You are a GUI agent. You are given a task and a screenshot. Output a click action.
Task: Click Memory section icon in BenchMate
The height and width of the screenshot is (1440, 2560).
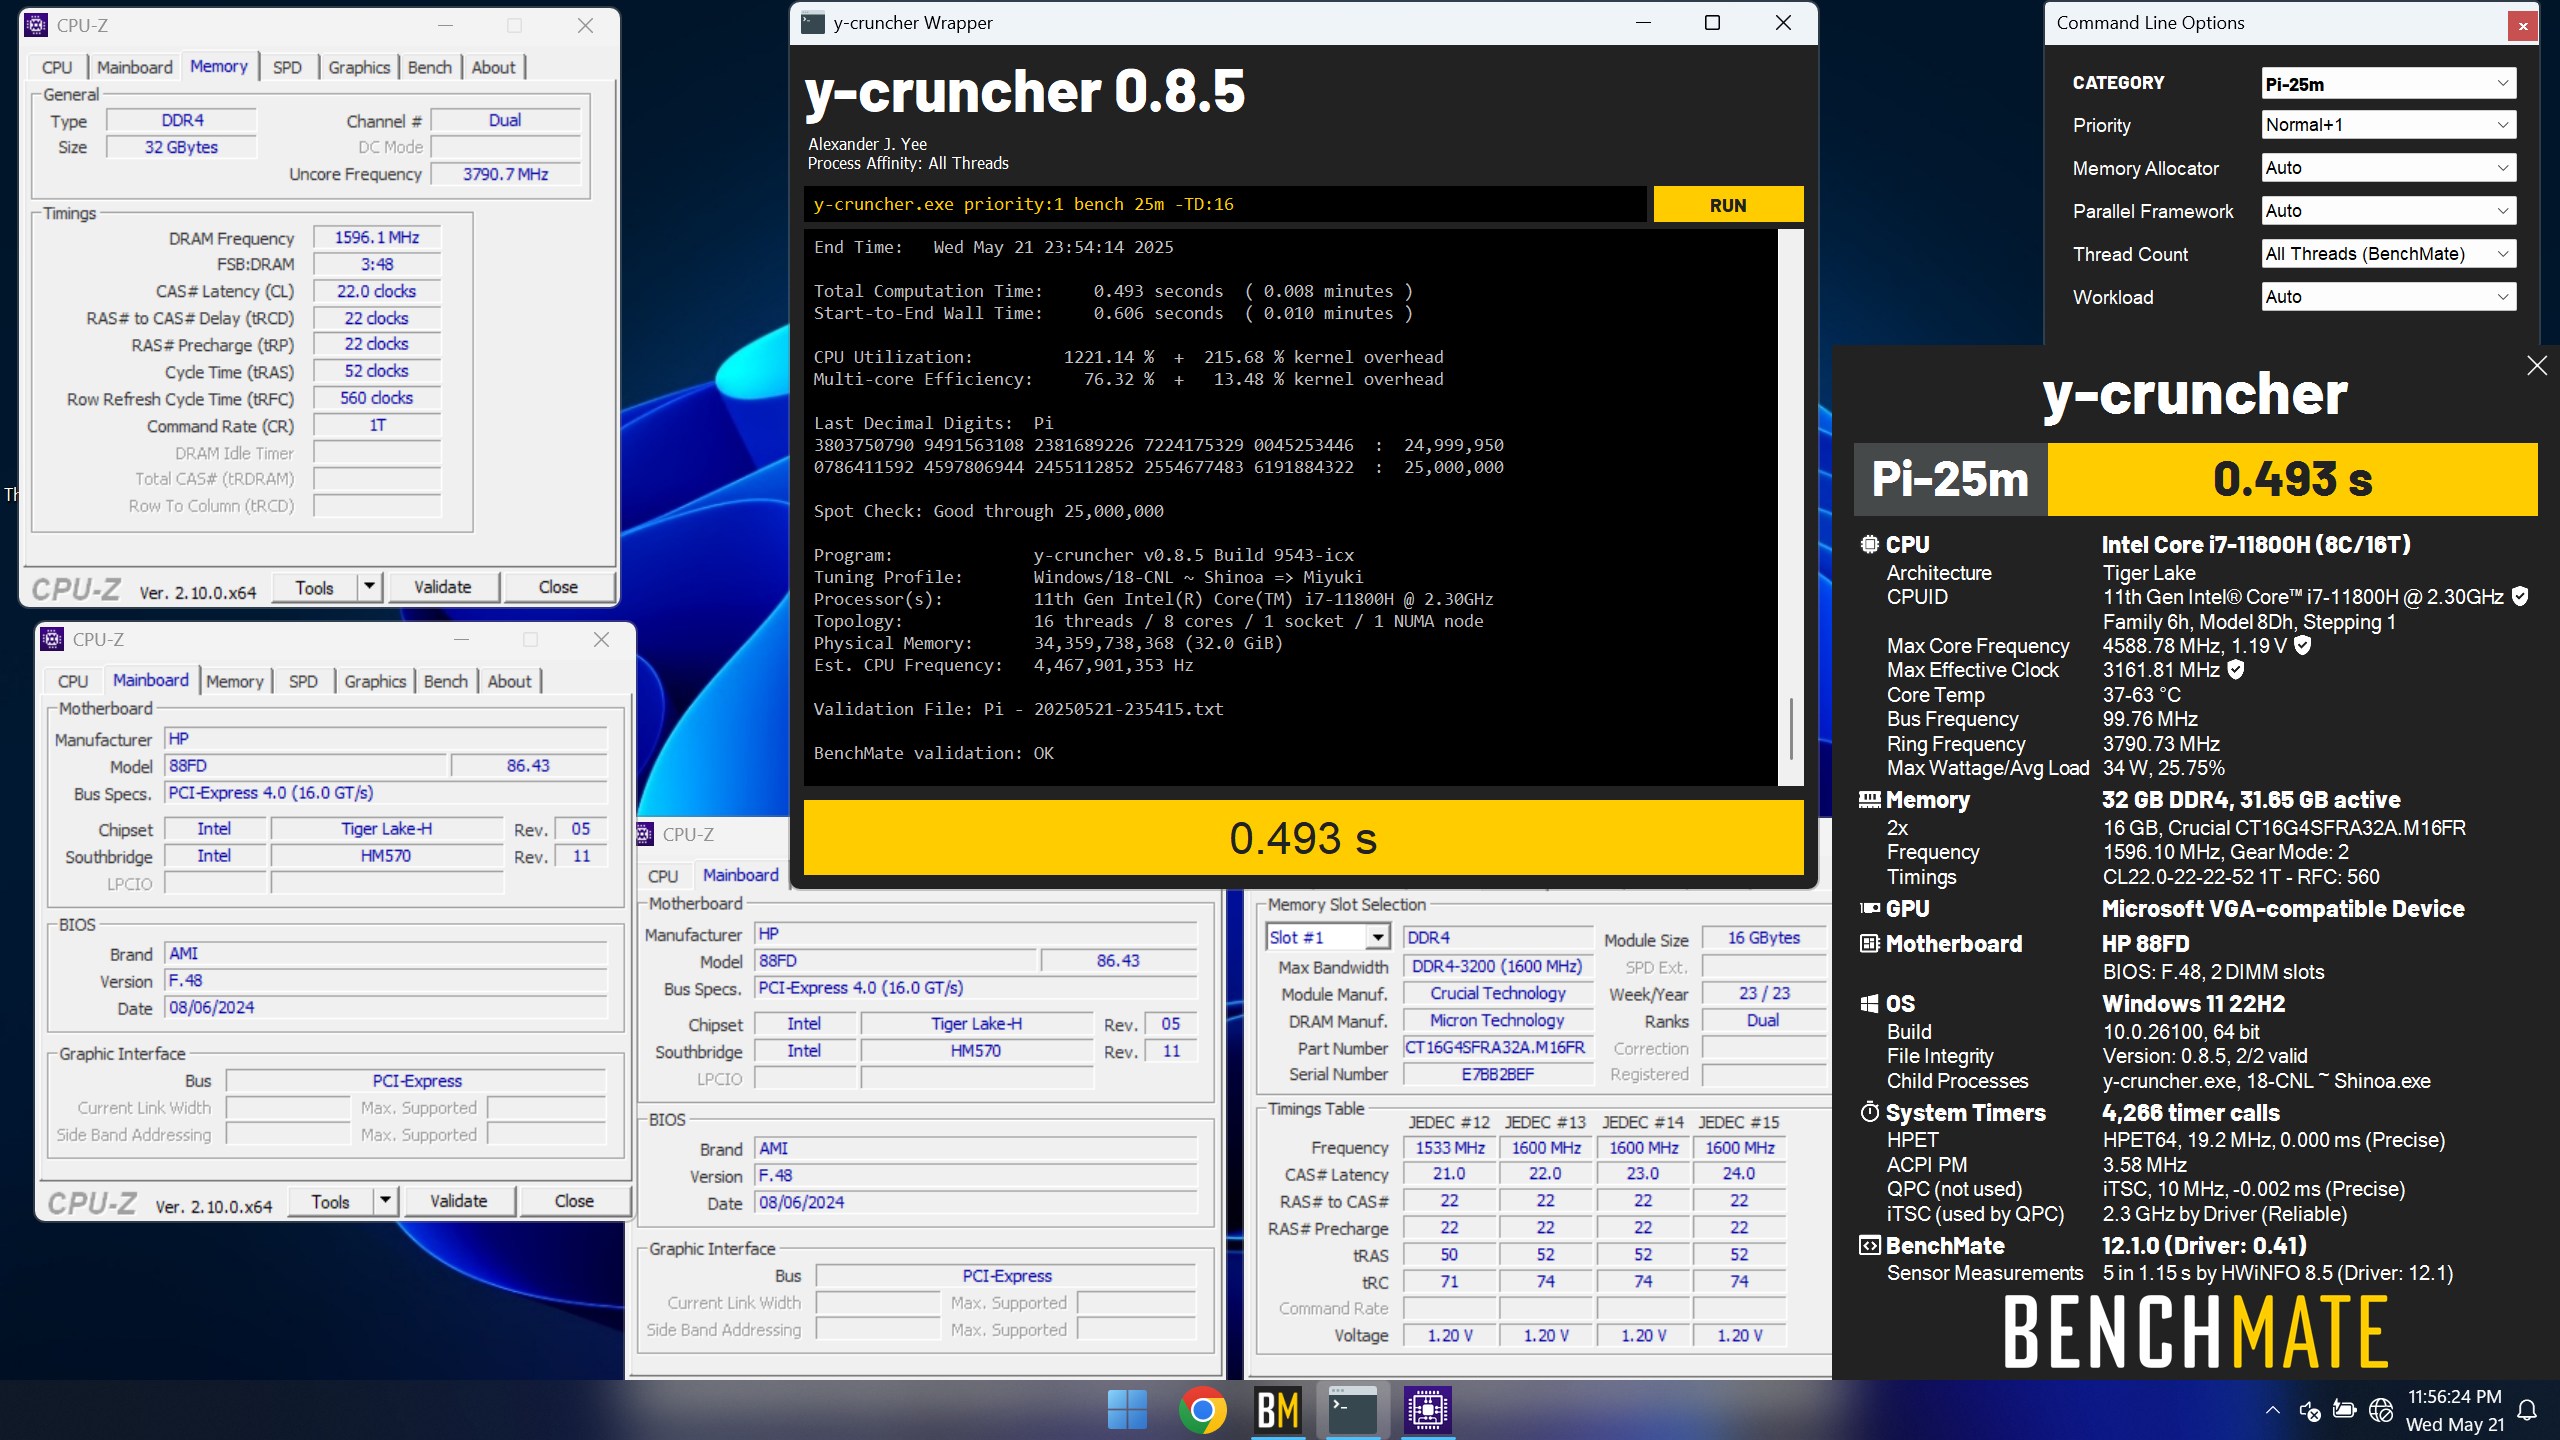[1869, 799]
